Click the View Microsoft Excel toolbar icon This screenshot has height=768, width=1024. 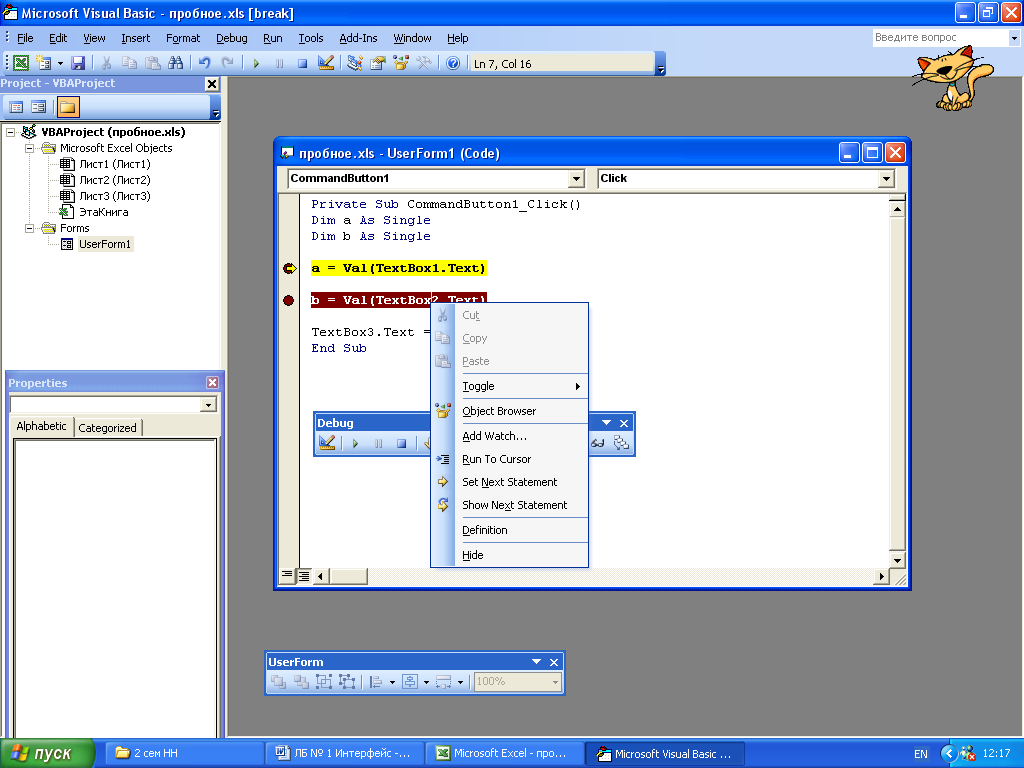(21, 63)
